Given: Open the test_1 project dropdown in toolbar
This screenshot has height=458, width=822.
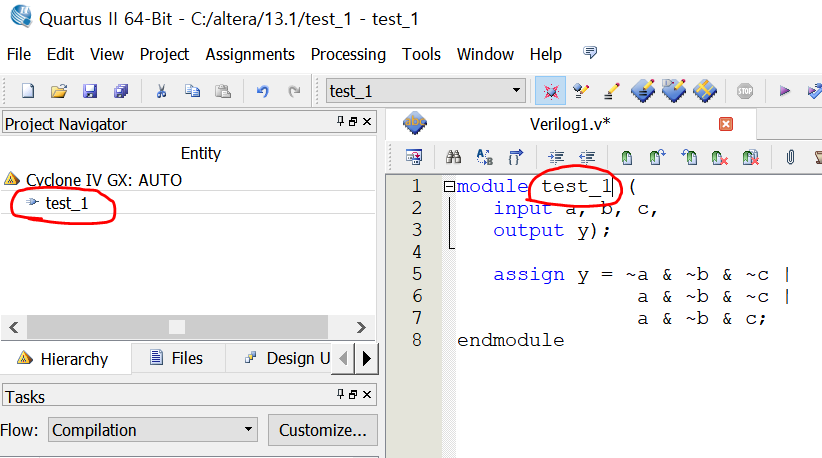Looking at the screenshot, I should coord(424,91).
